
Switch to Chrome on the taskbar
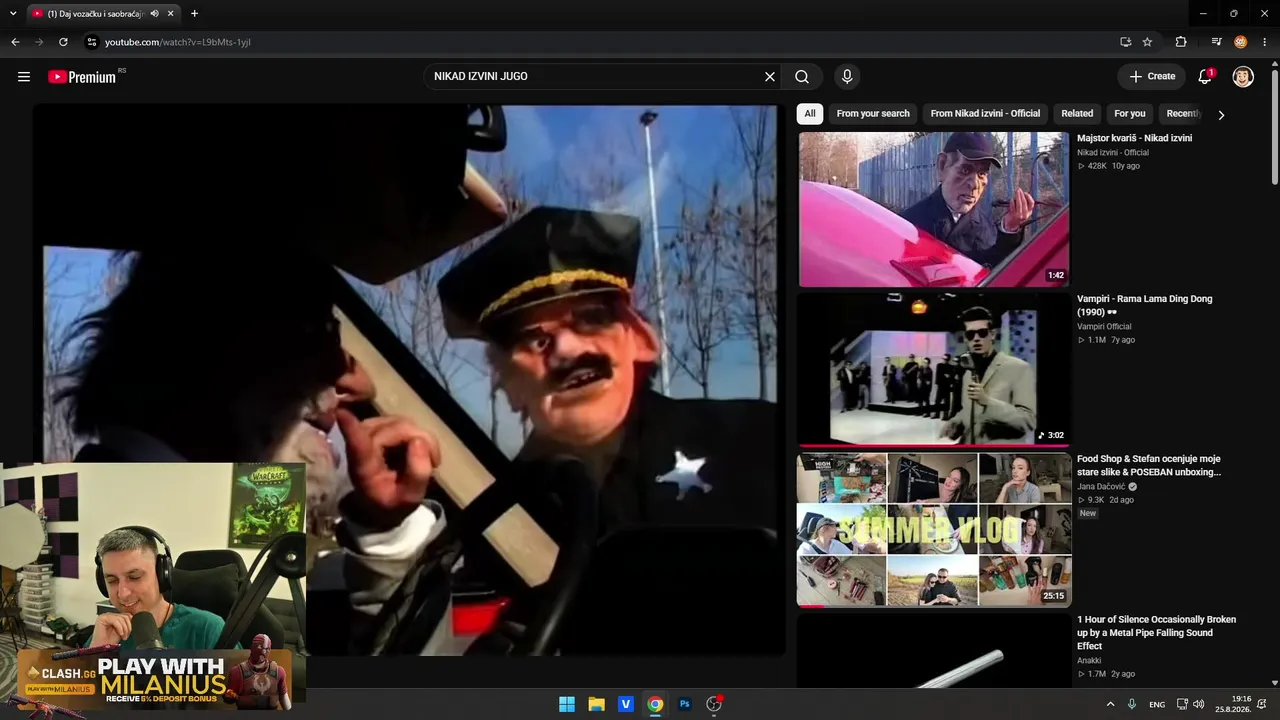(x=655, y=704)
